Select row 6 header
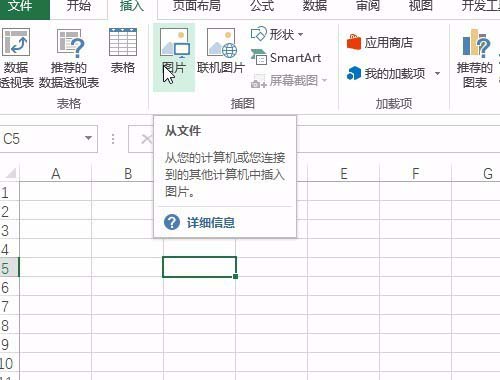This screenshot has height=380, width=500. click(9, 287)
